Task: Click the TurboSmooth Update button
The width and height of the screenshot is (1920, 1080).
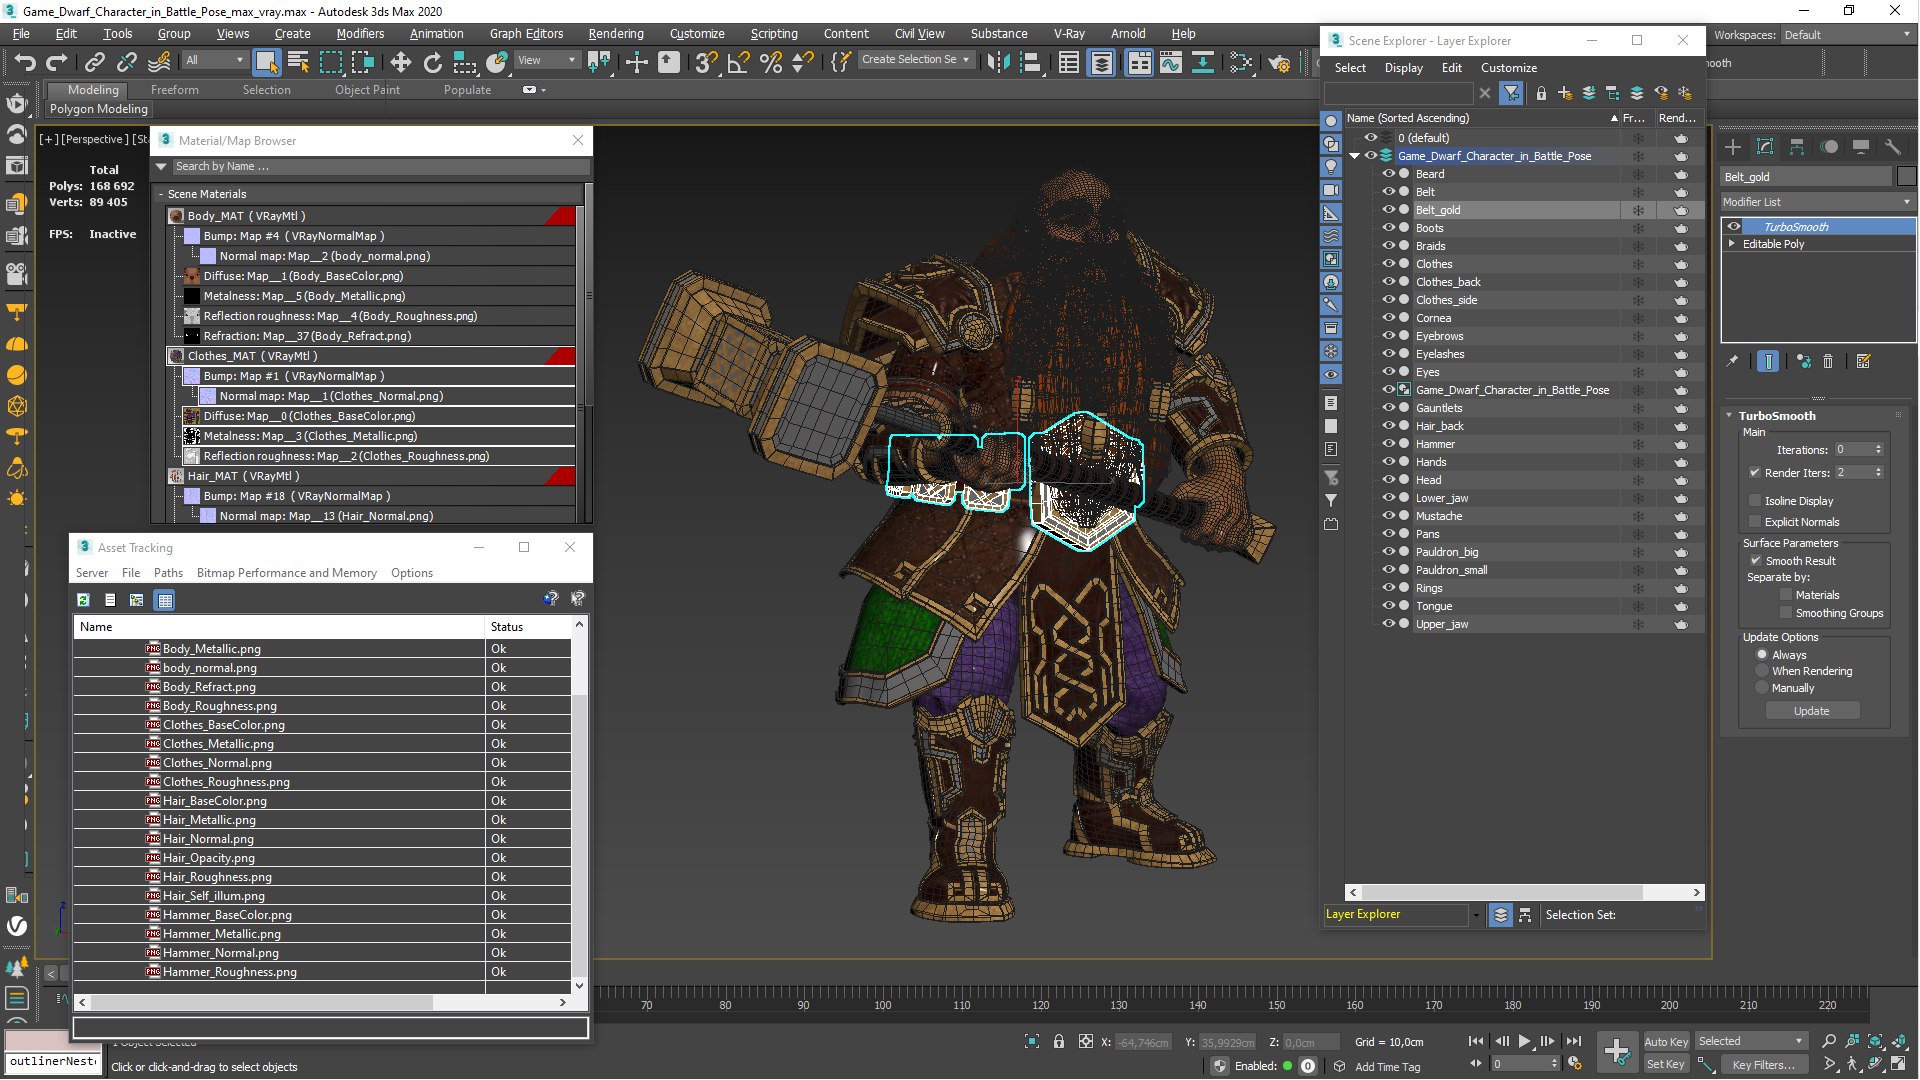Action: point(1811,711)
